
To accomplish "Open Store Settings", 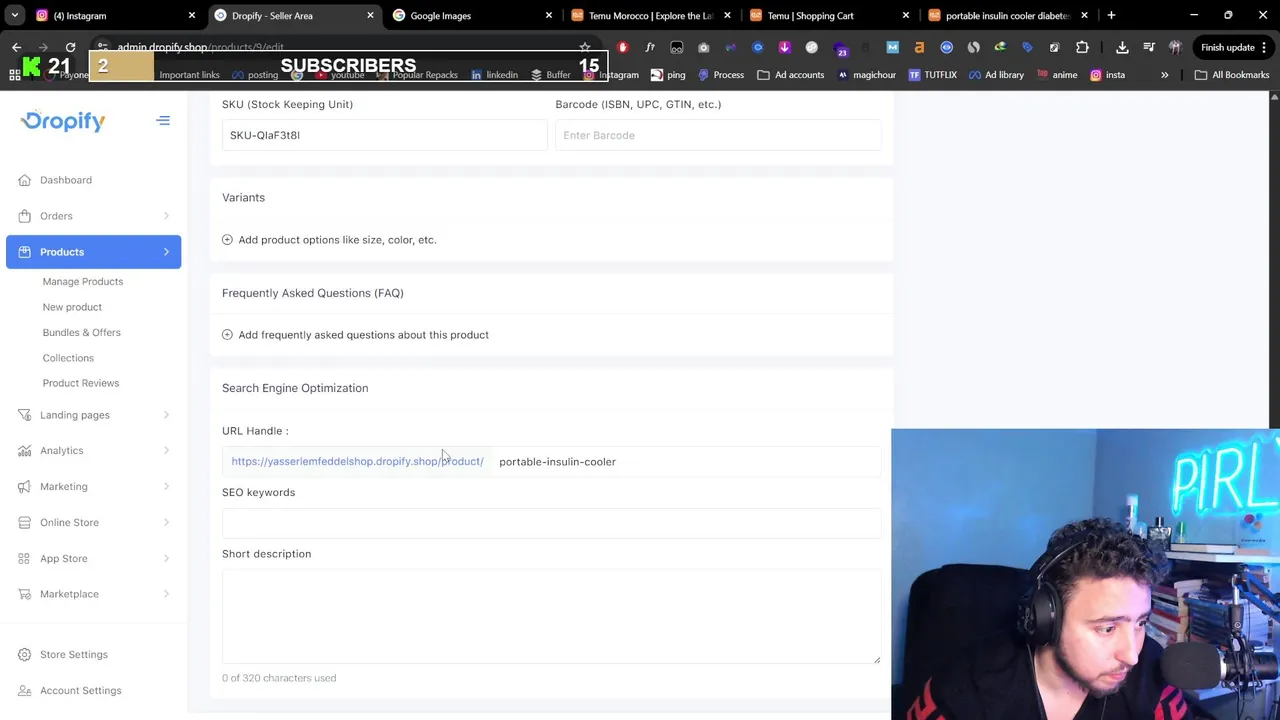I will point(73,655).
